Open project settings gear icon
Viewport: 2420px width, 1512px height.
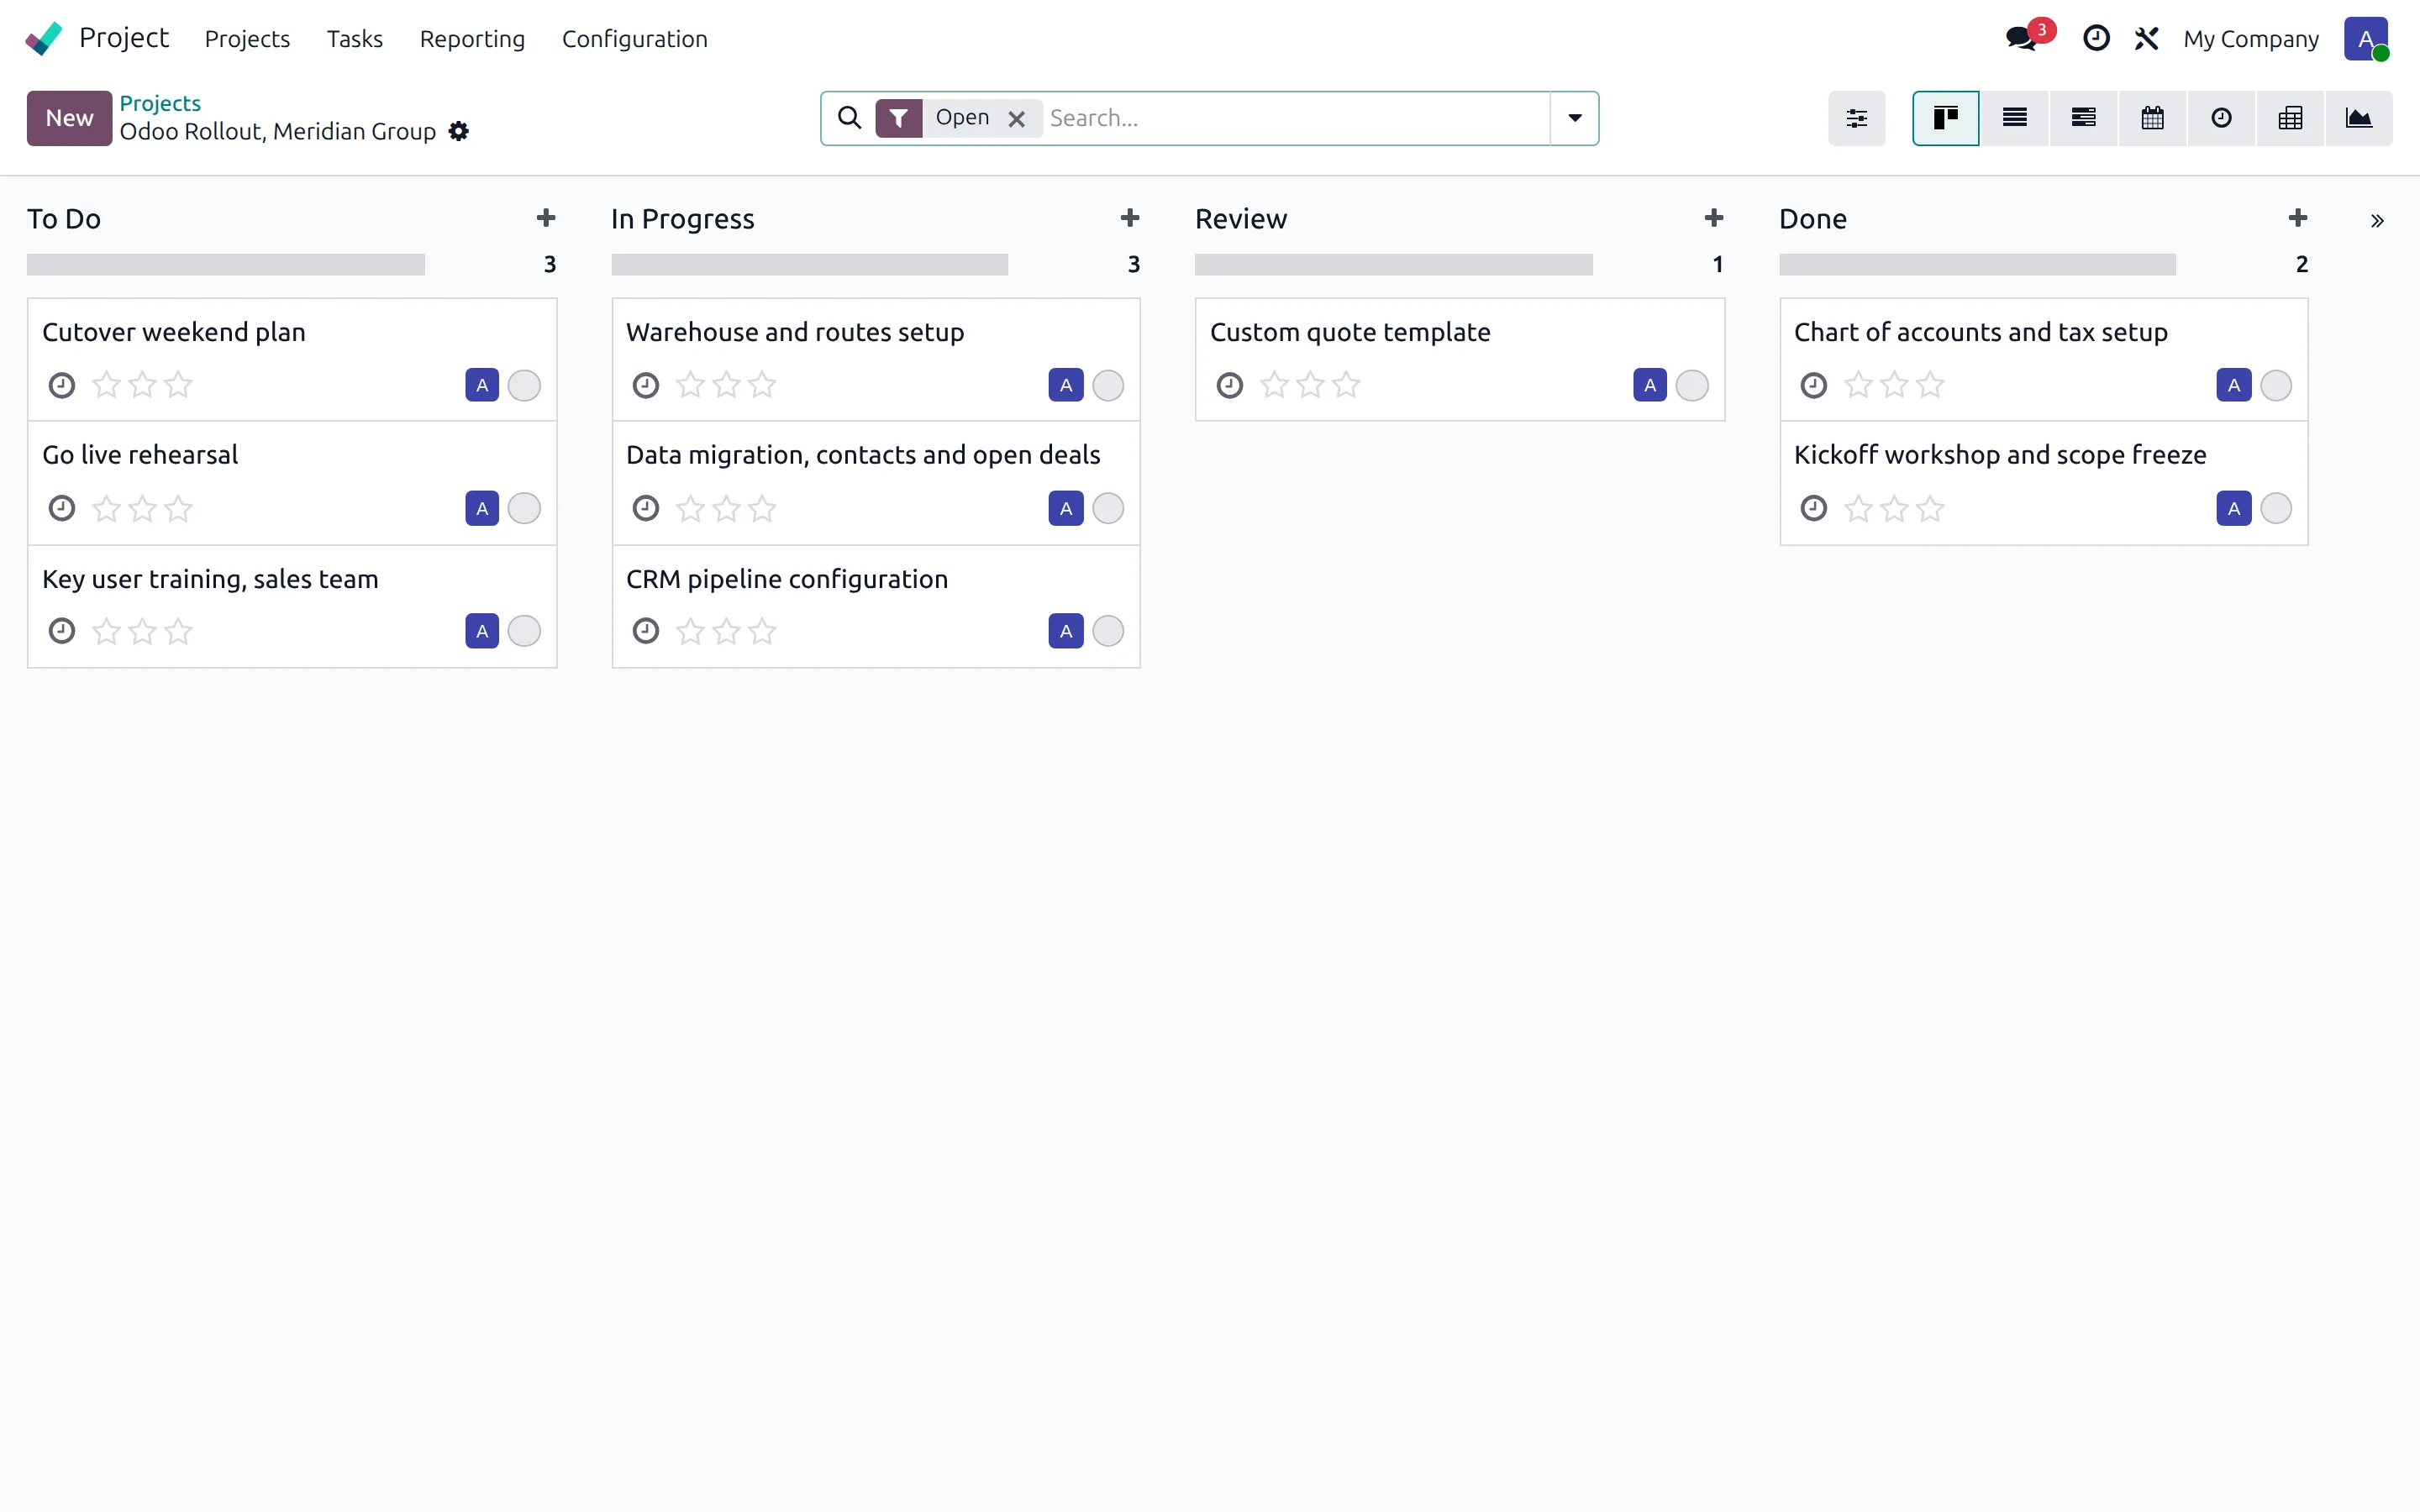coord(458,131)
